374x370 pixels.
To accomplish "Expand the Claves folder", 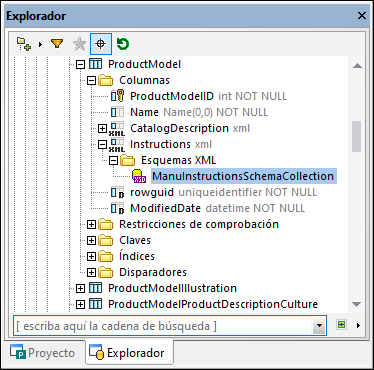I will click(x=91, y=240).
